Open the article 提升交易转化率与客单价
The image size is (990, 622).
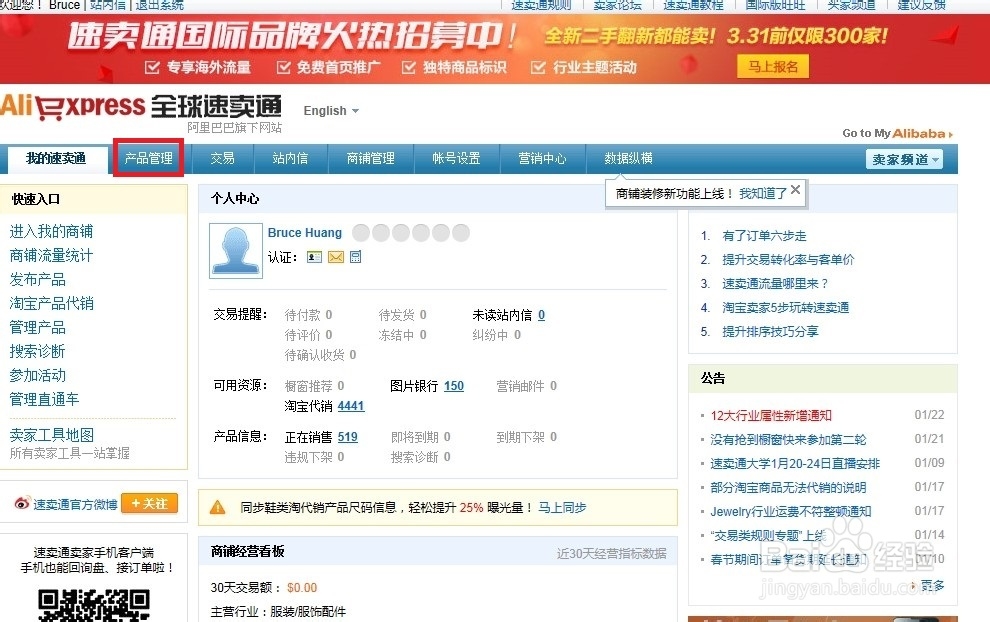(x=788, y=260)
